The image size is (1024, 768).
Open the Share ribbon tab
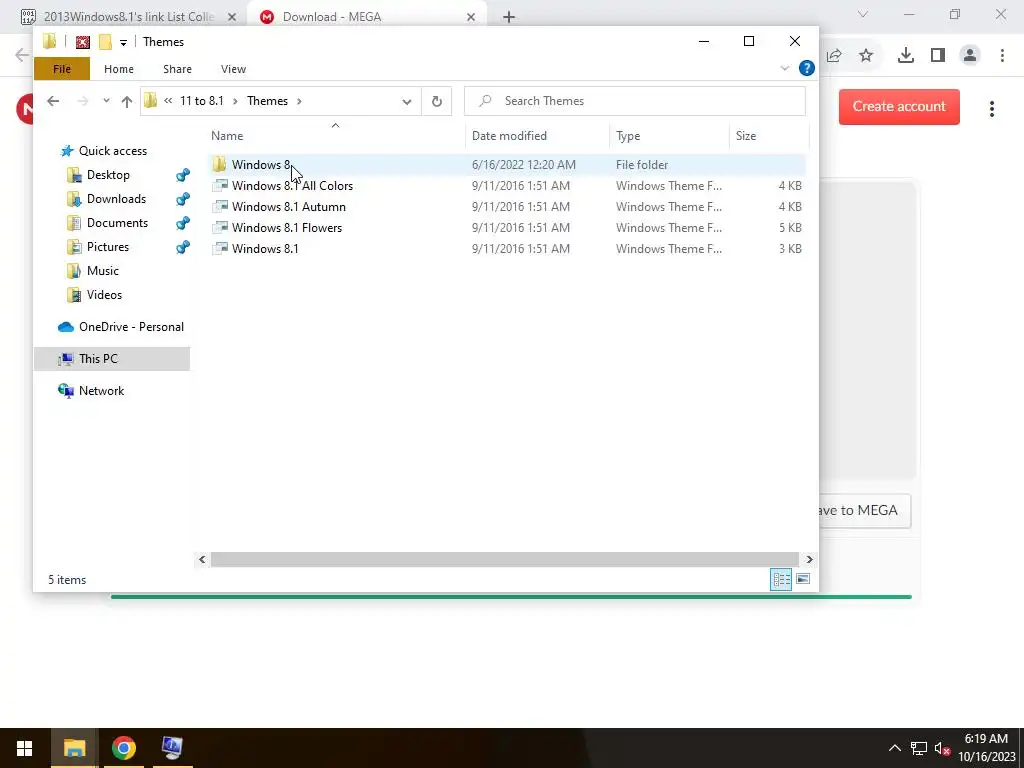point(177,69)
